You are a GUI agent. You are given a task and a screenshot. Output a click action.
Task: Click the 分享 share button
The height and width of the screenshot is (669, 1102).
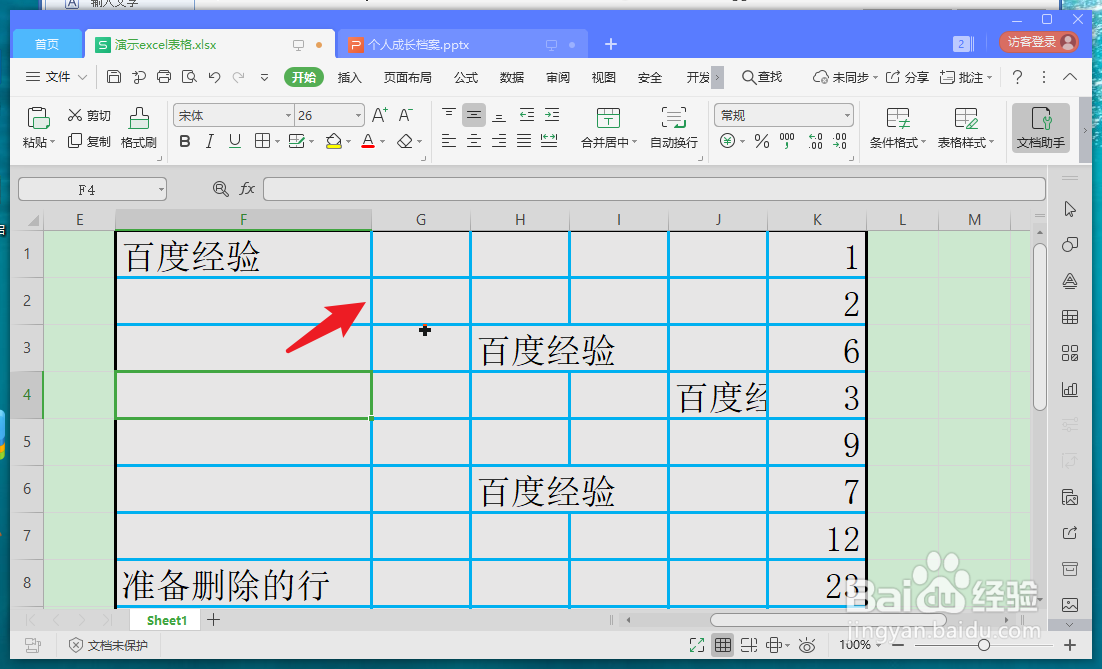pyautogui.click(x=907, y=77)
